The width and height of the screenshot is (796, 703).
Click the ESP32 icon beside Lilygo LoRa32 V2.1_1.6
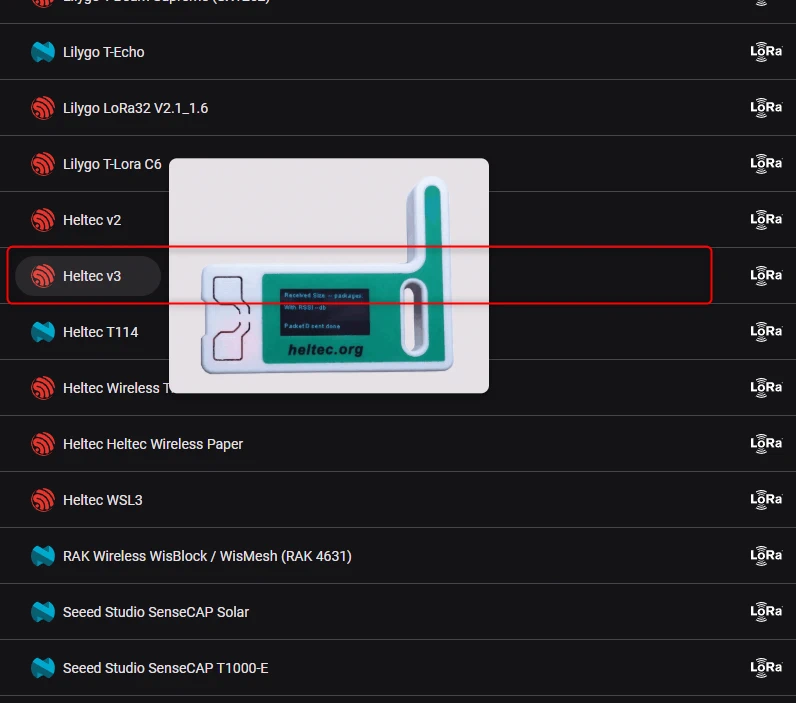coord(43,108)
